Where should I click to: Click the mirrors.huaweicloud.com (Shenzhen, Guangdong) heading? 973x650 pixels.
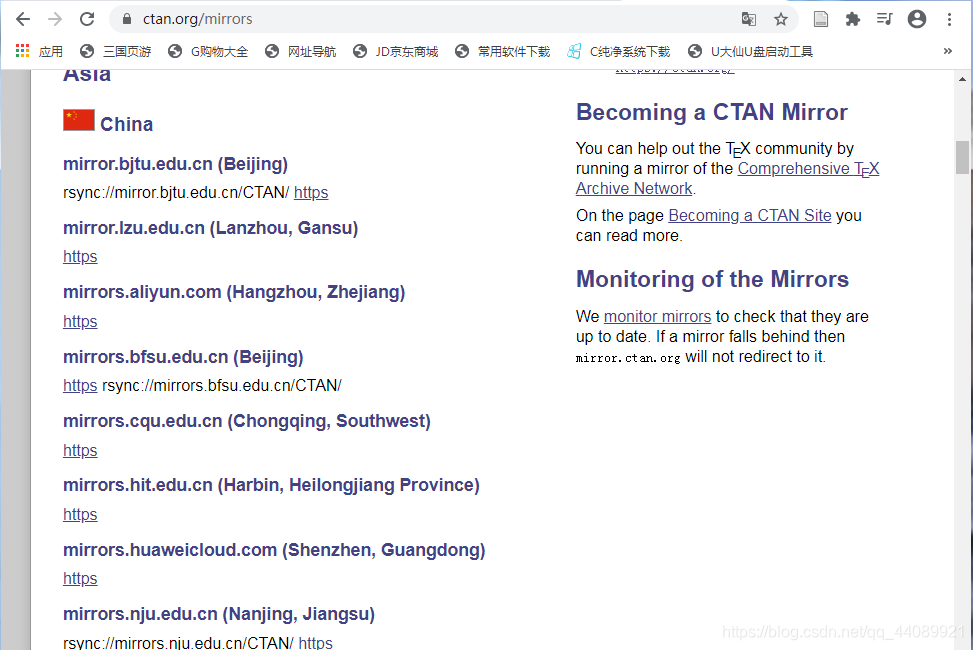point(274,550)
